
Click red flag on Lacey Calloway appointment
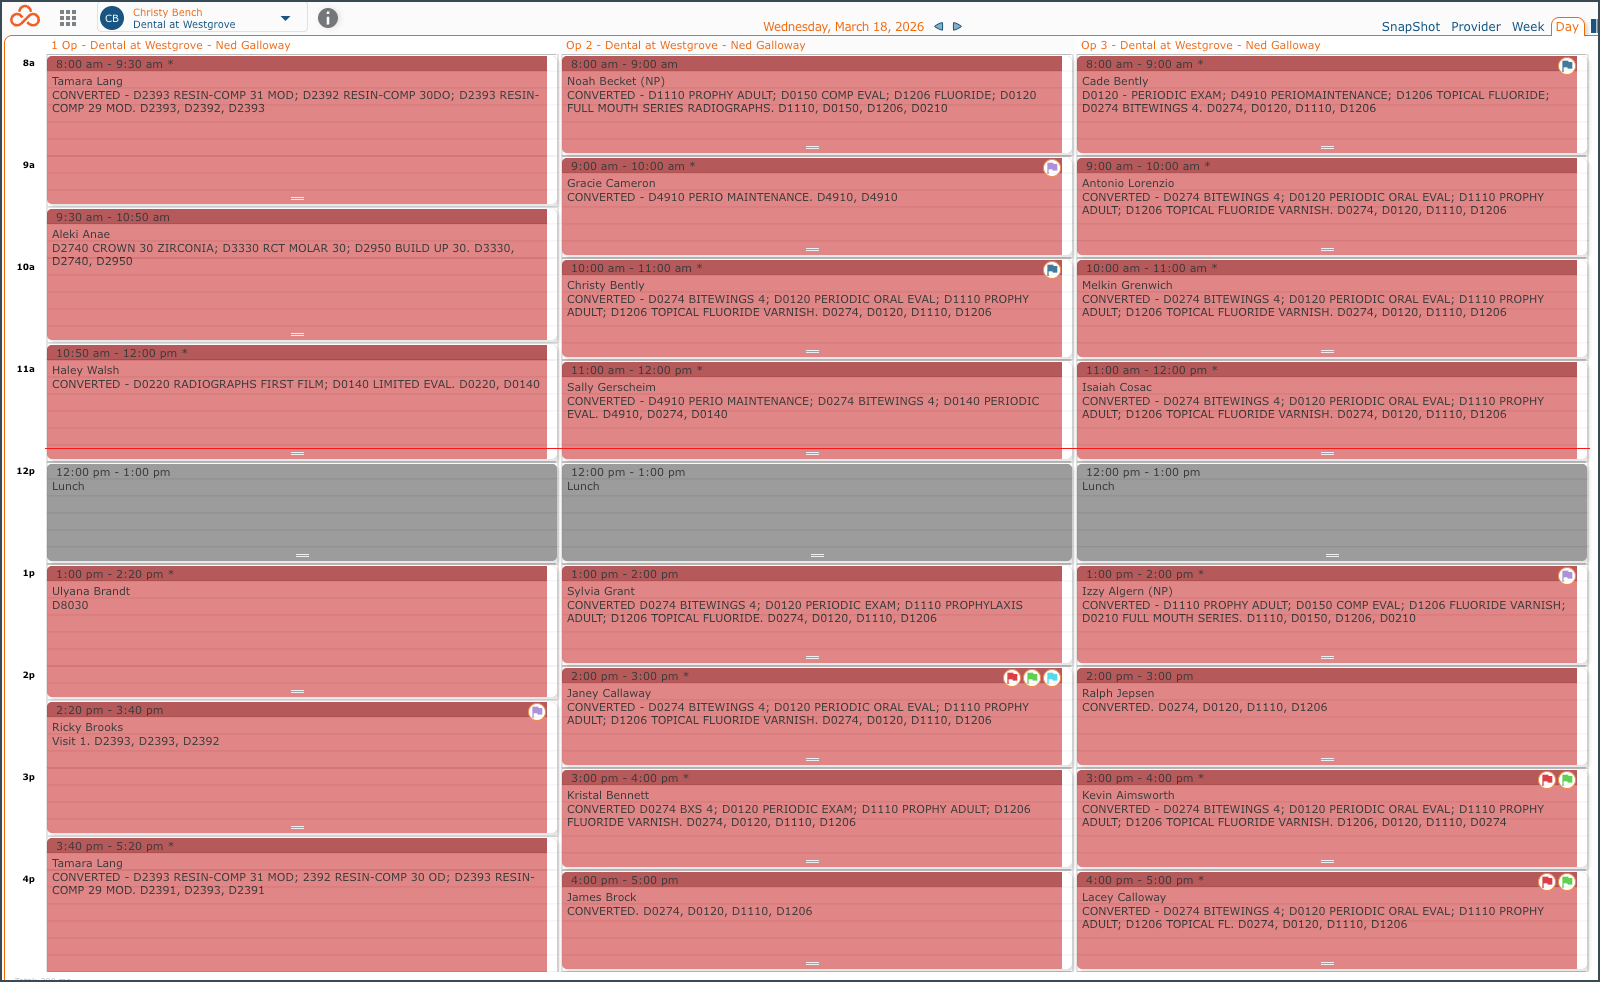tap(1547, 882)
